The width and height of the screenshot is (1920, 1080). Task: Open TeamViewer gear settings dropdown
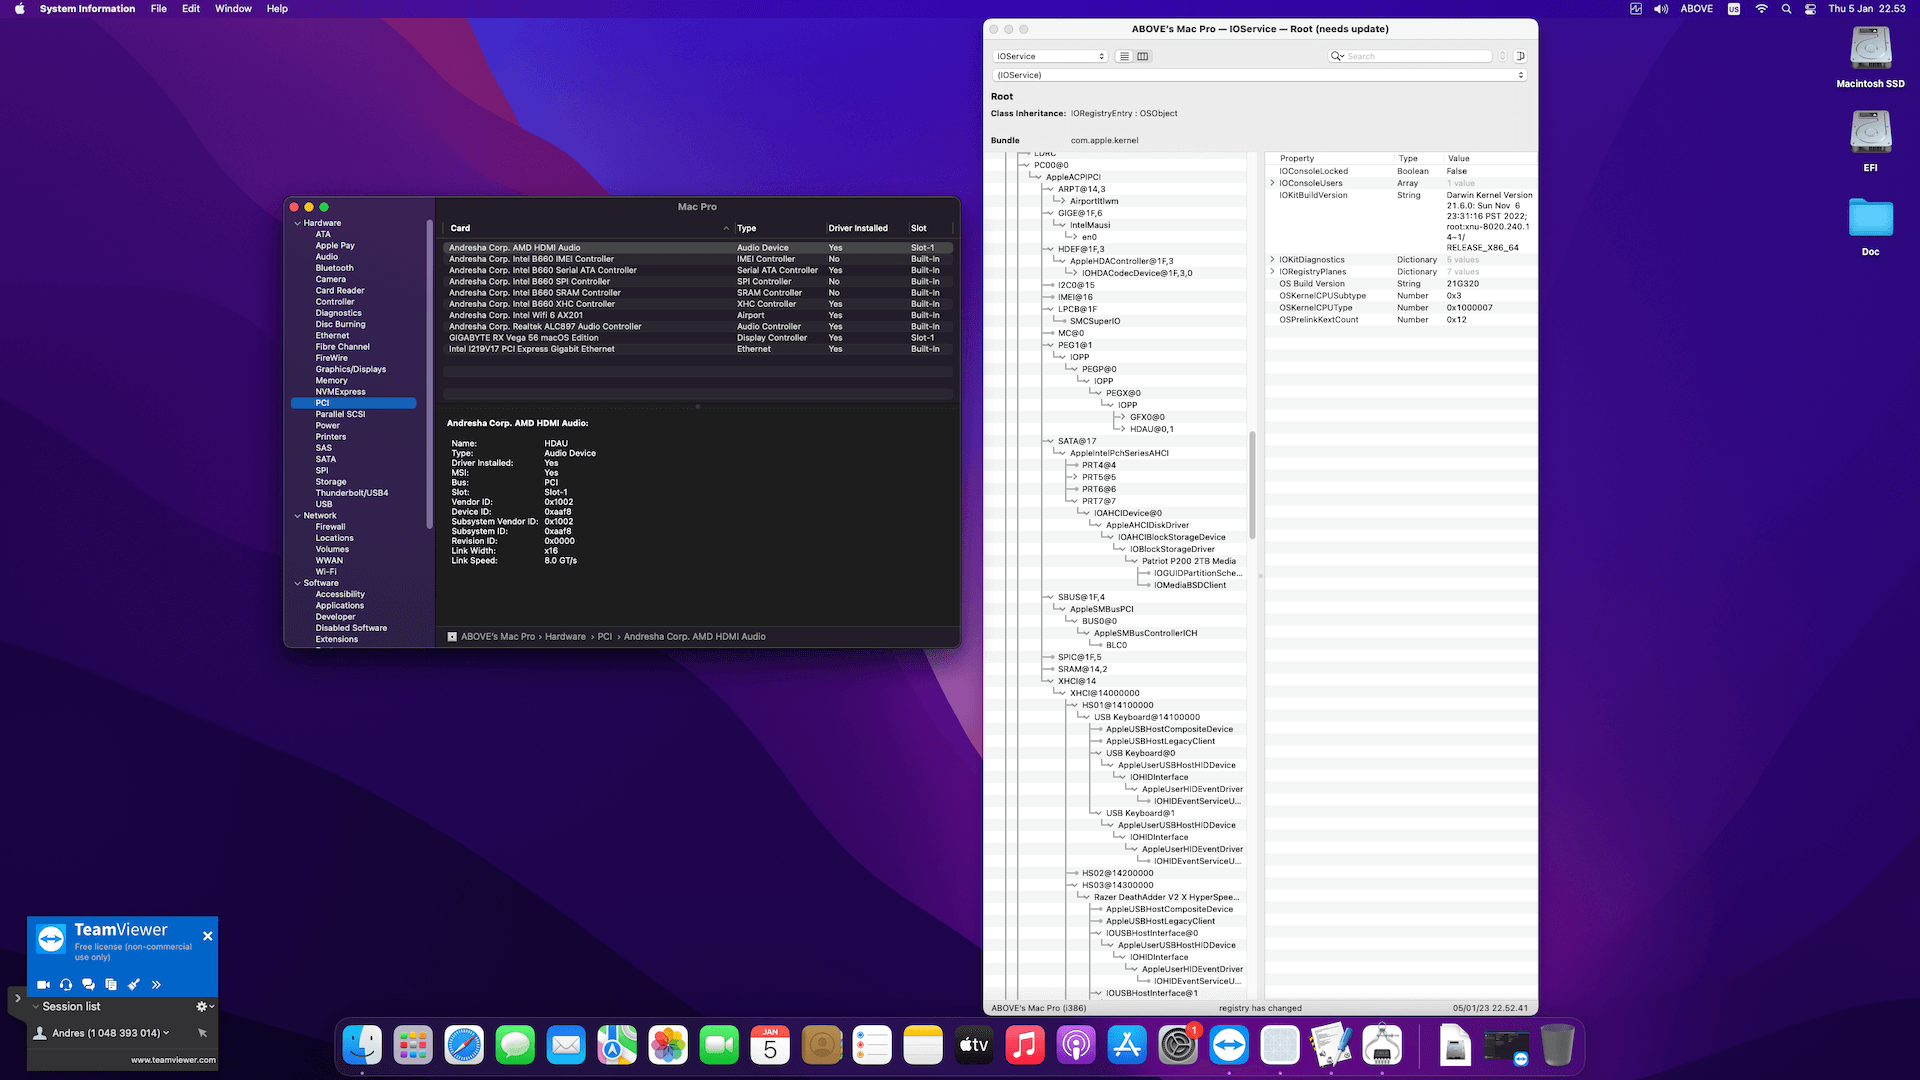205,1007
